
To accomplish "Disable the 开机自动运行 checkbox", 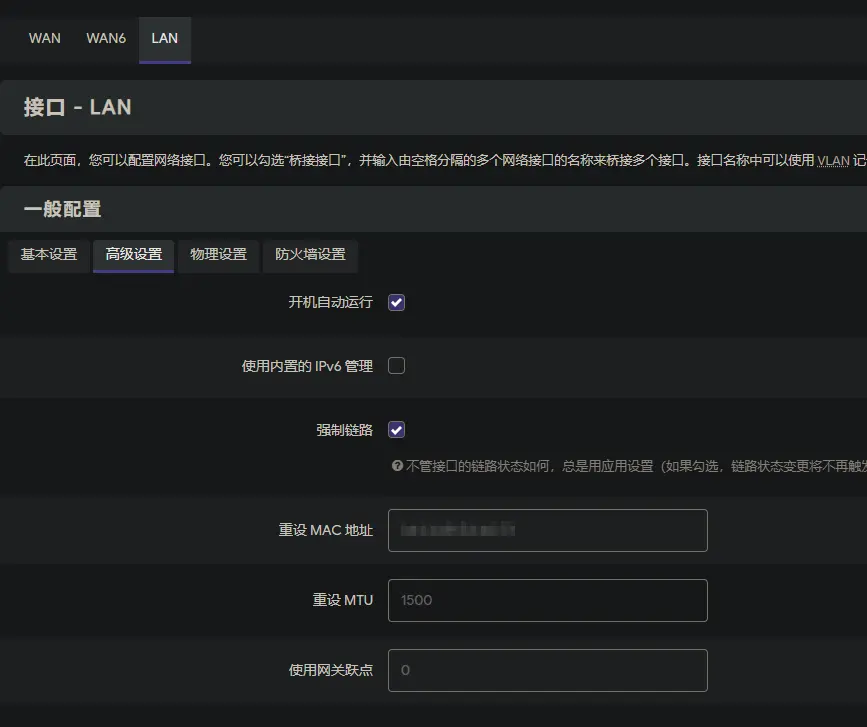I will point(396,303).
